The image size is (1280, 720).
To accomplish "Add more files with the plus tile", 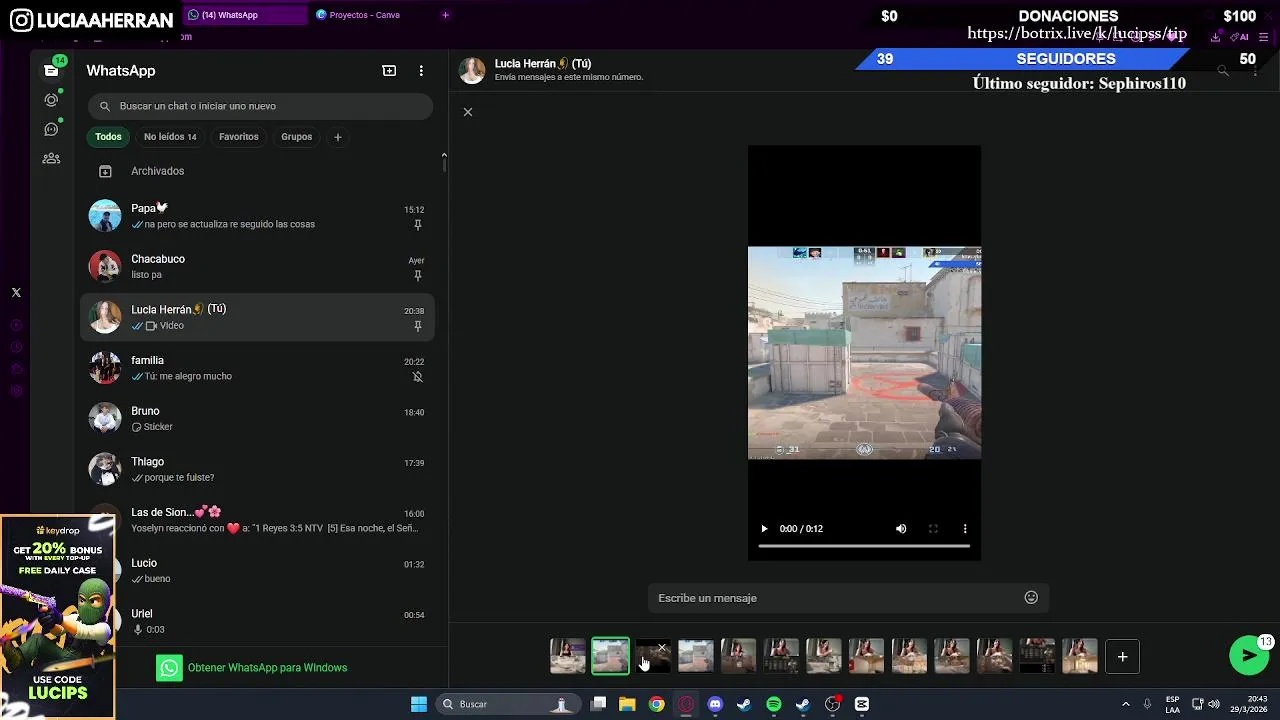I will tap(1122, 656).
